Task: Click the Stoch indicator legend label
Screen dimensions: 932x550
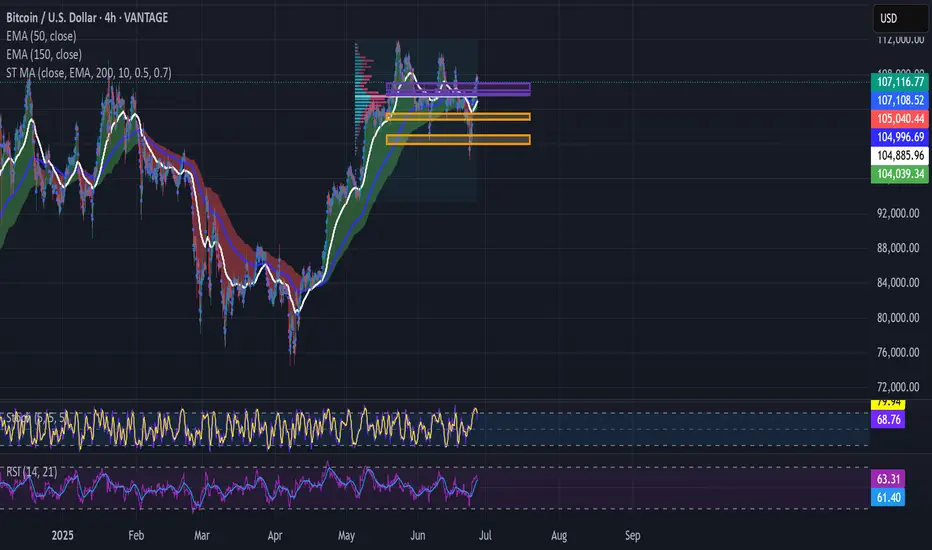Action: coord(36,418)
